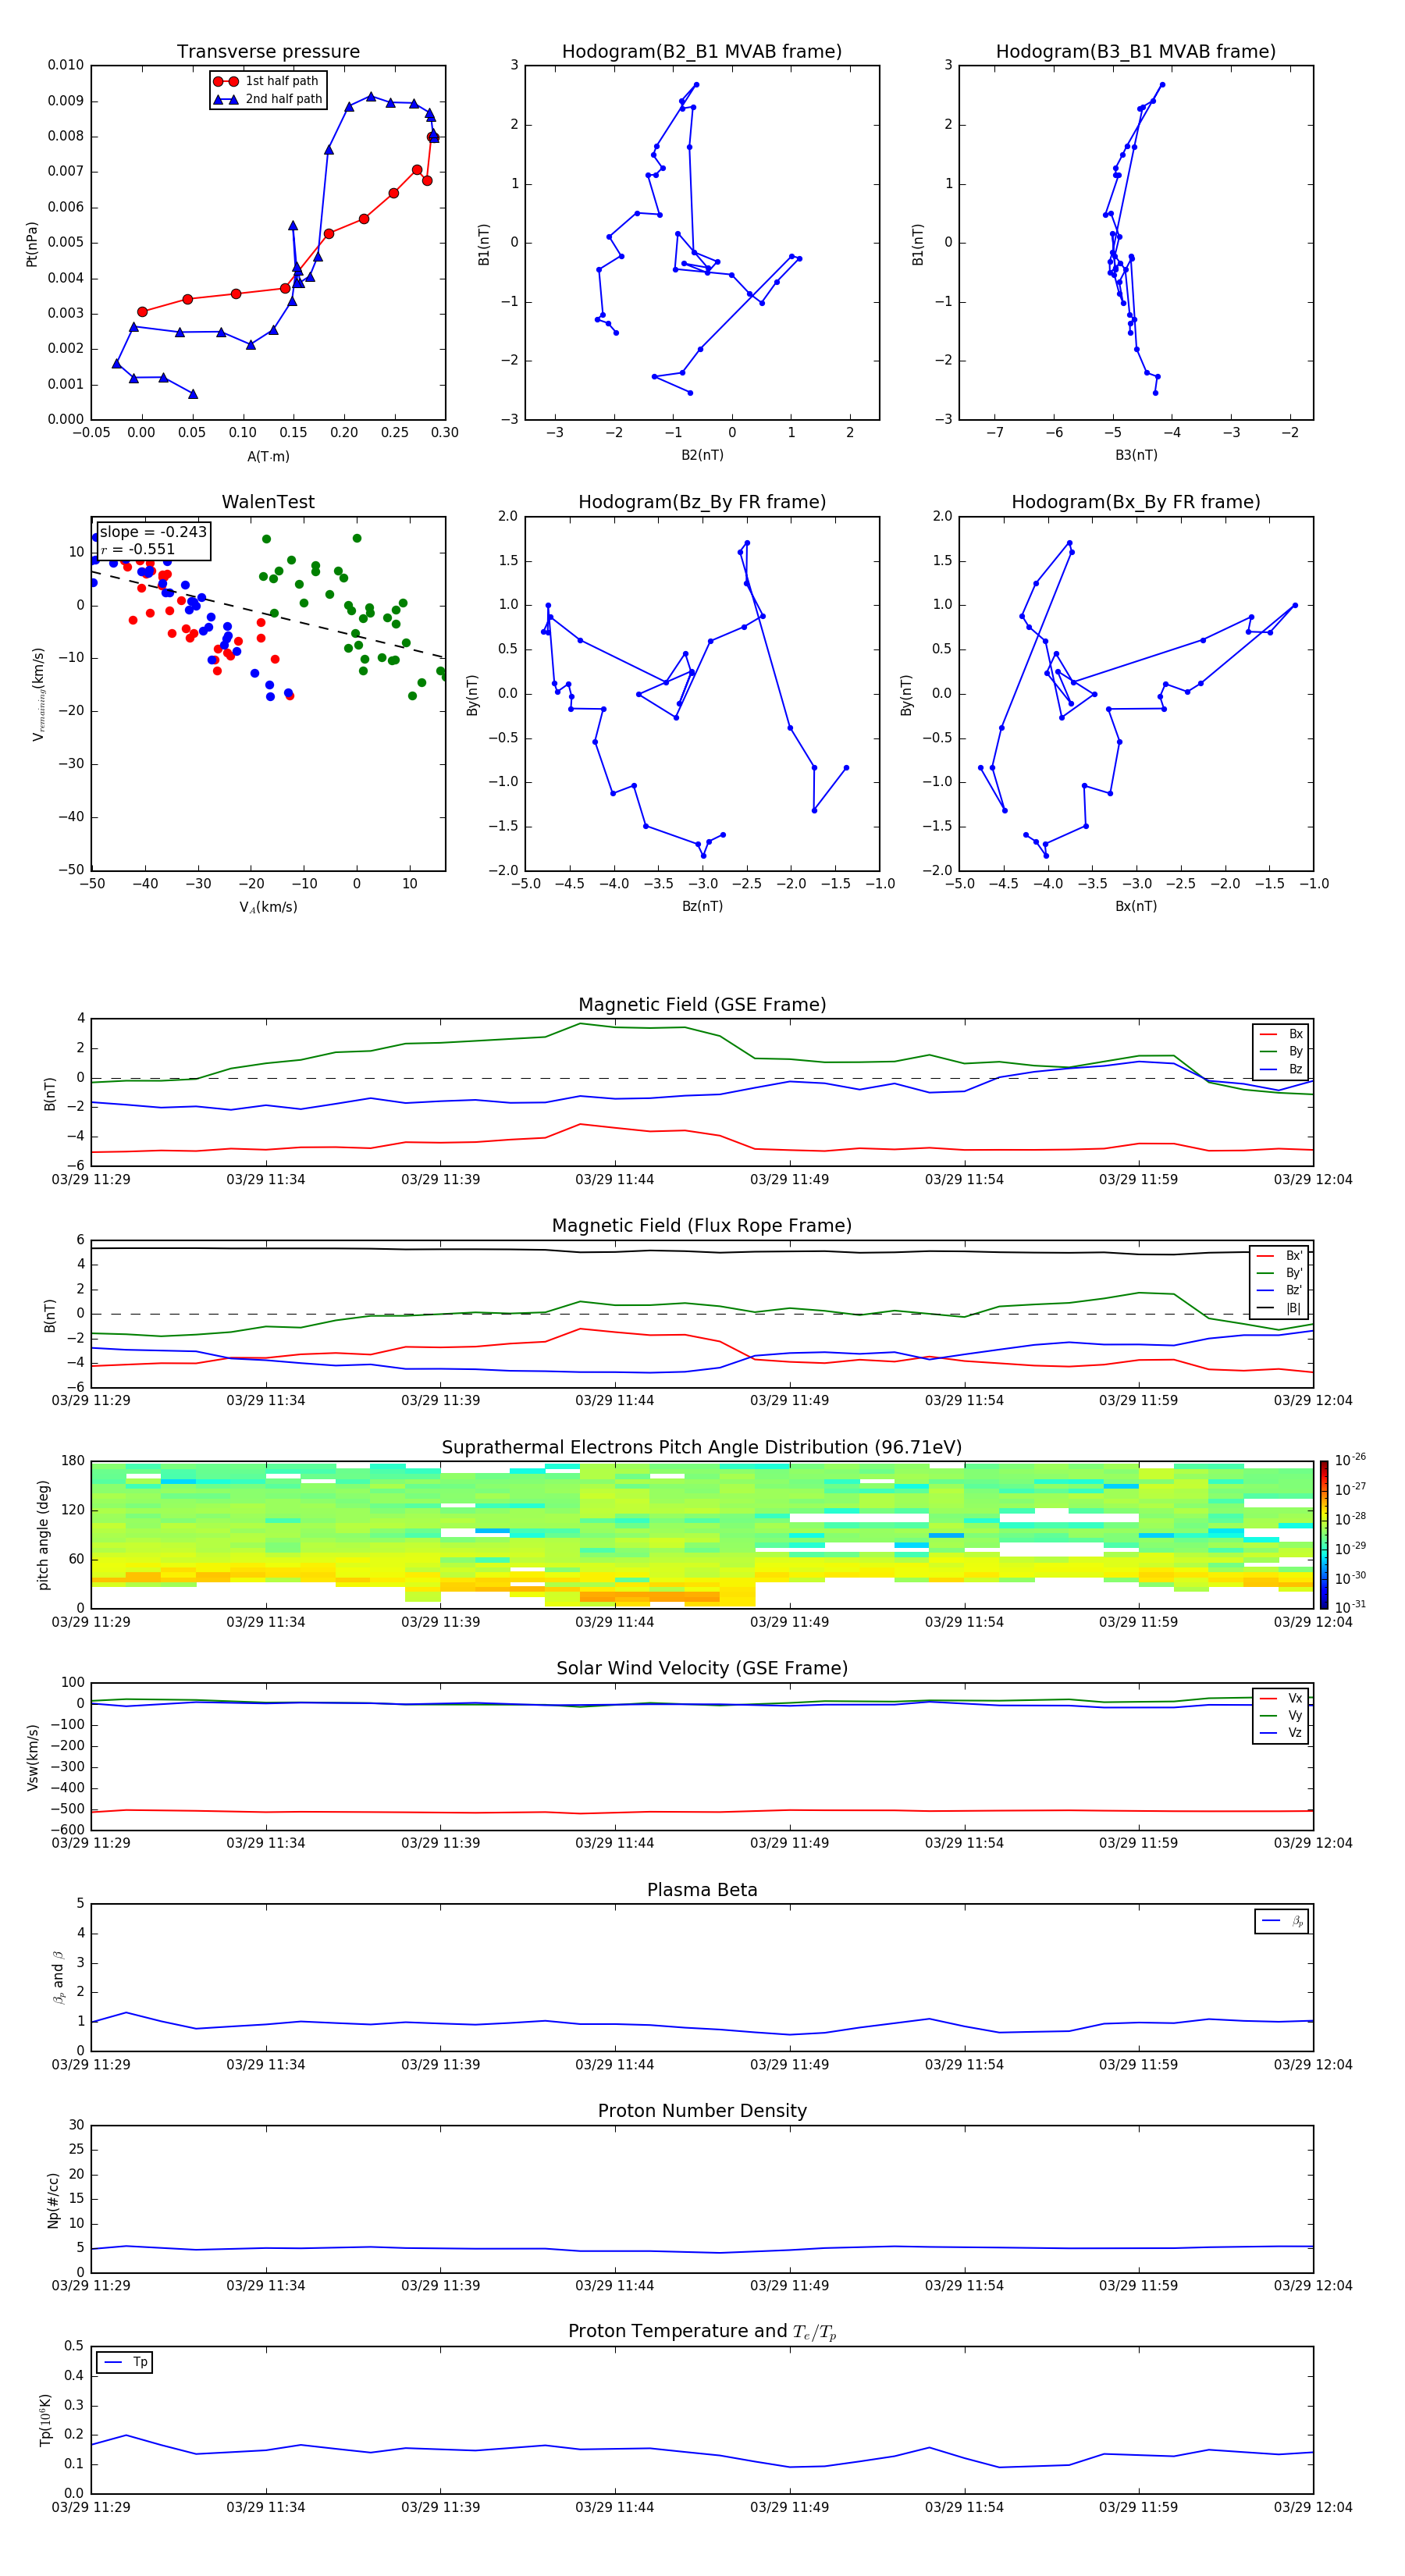Screen dimensions: 1405x2576
Task: Click the 'Np(#/cc)' y-axis label
Action: point(53,2200)
